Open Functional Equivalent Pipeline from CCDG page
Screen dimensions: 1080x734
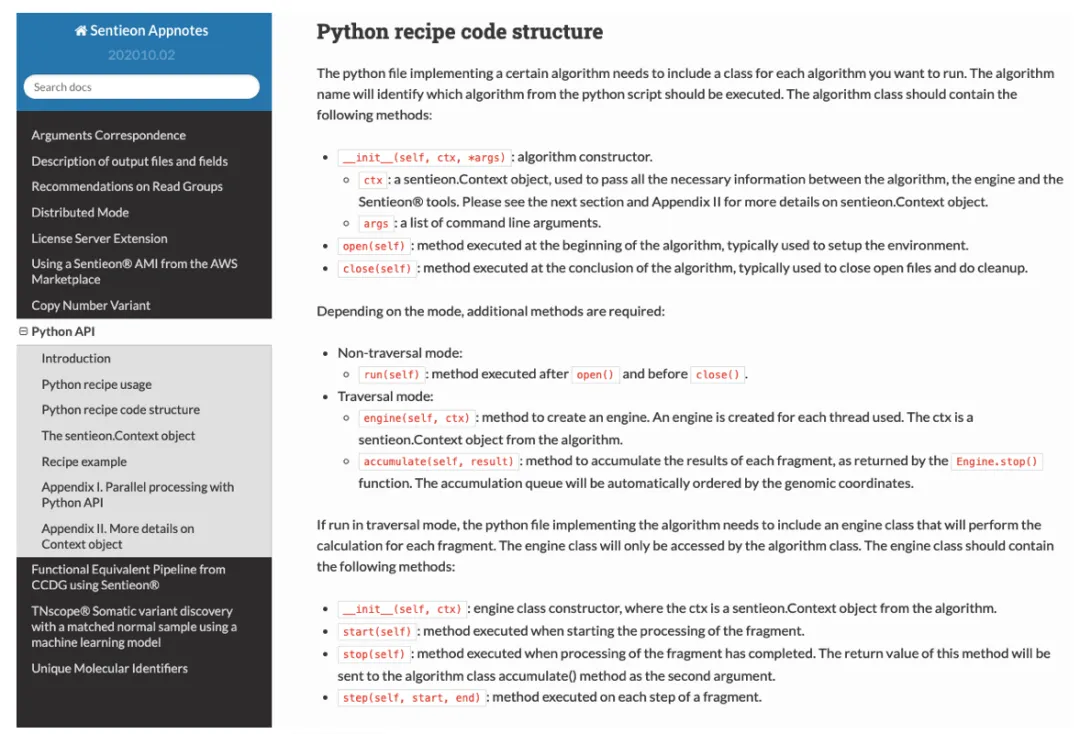coord(128,577)
